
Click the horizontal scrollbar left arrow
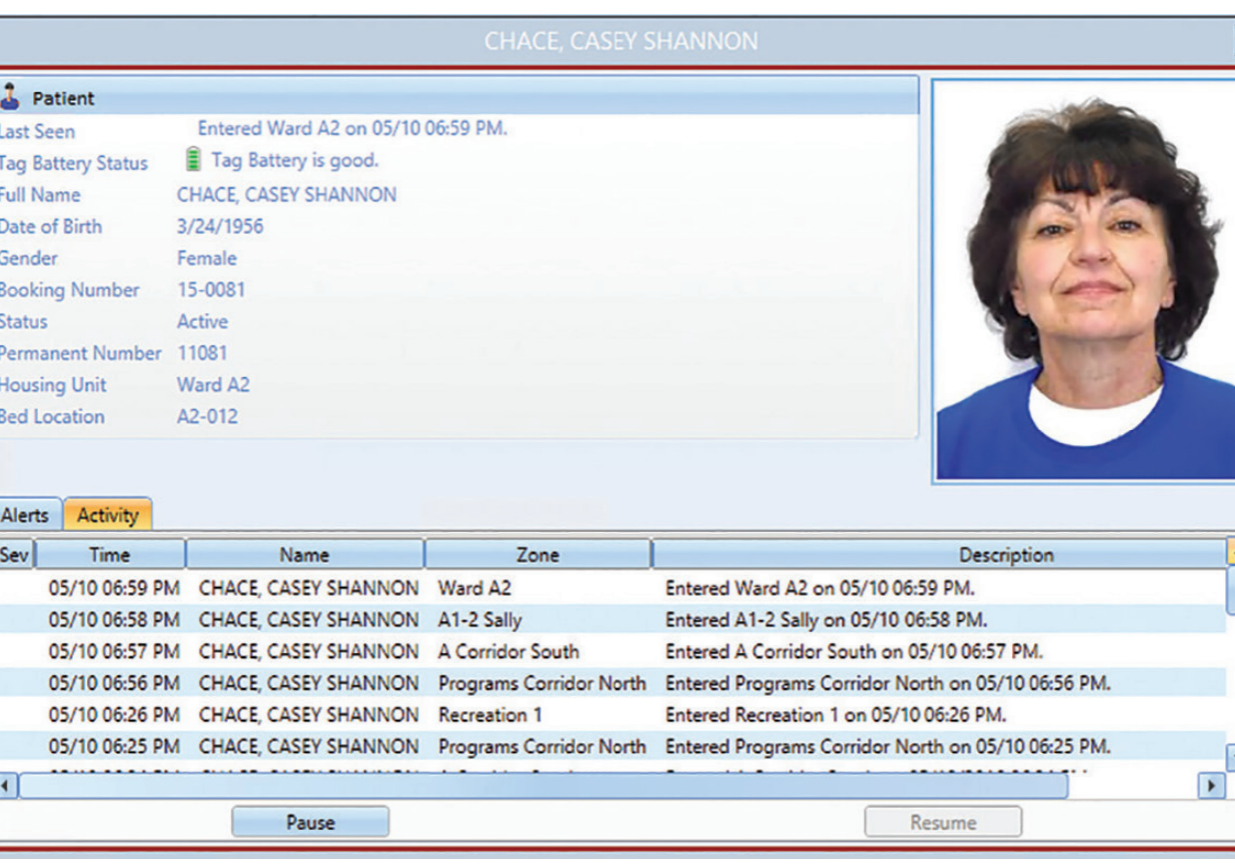7,785
